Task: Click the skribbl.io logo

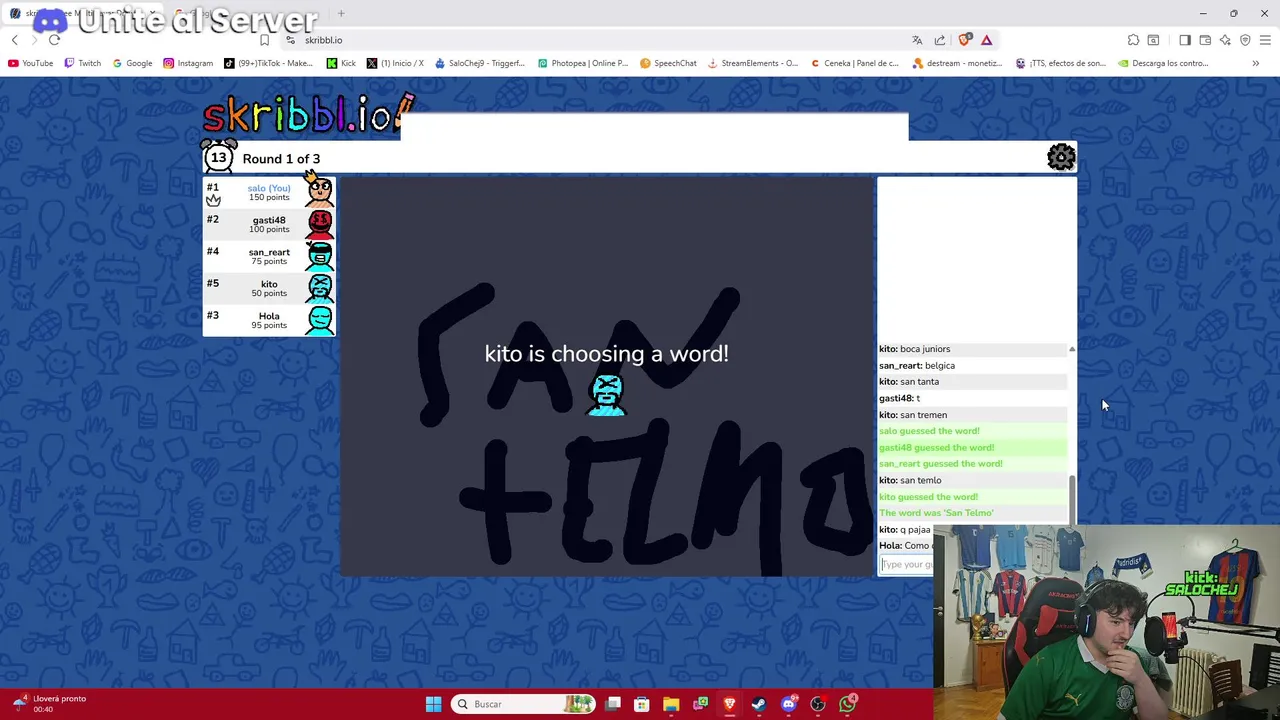Action: click(307, 115)
